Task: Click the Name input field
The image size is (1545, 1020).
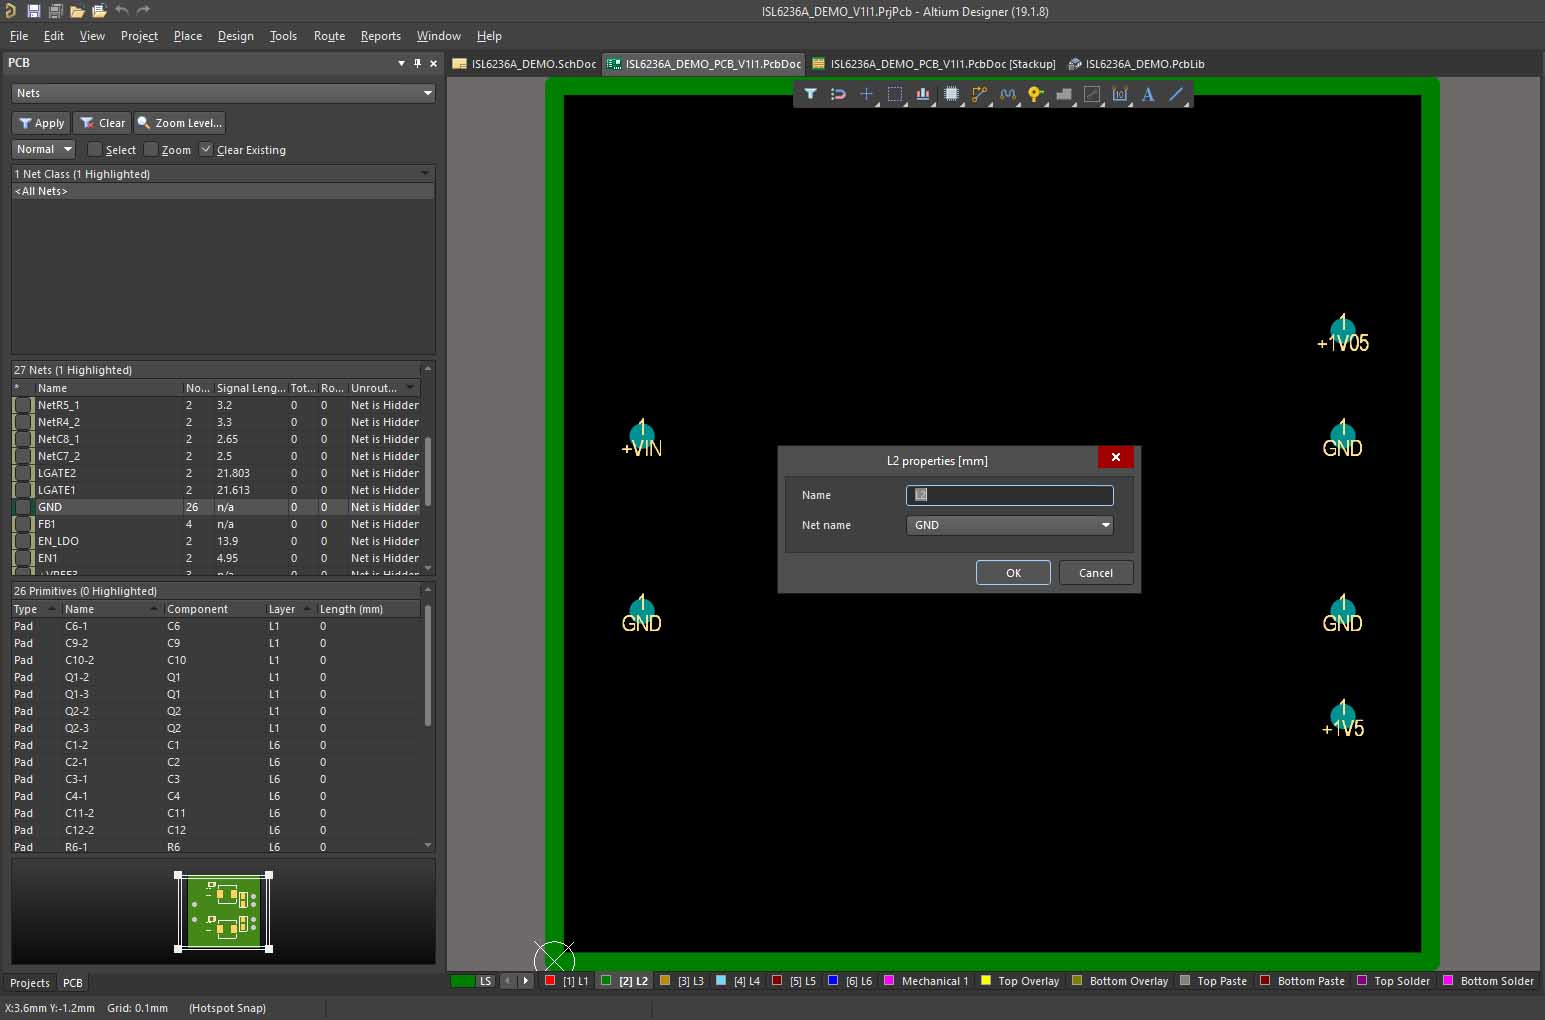Action: click(1009, 495)
